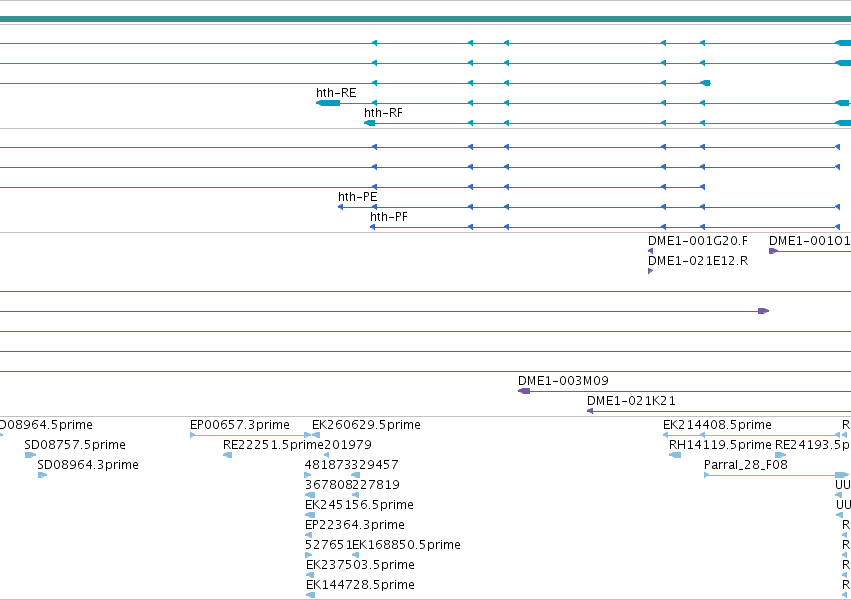Viewport: 851px width, 600px height.
Task: Open the DME1-001G20.F feature label
Action: point(697,241)
